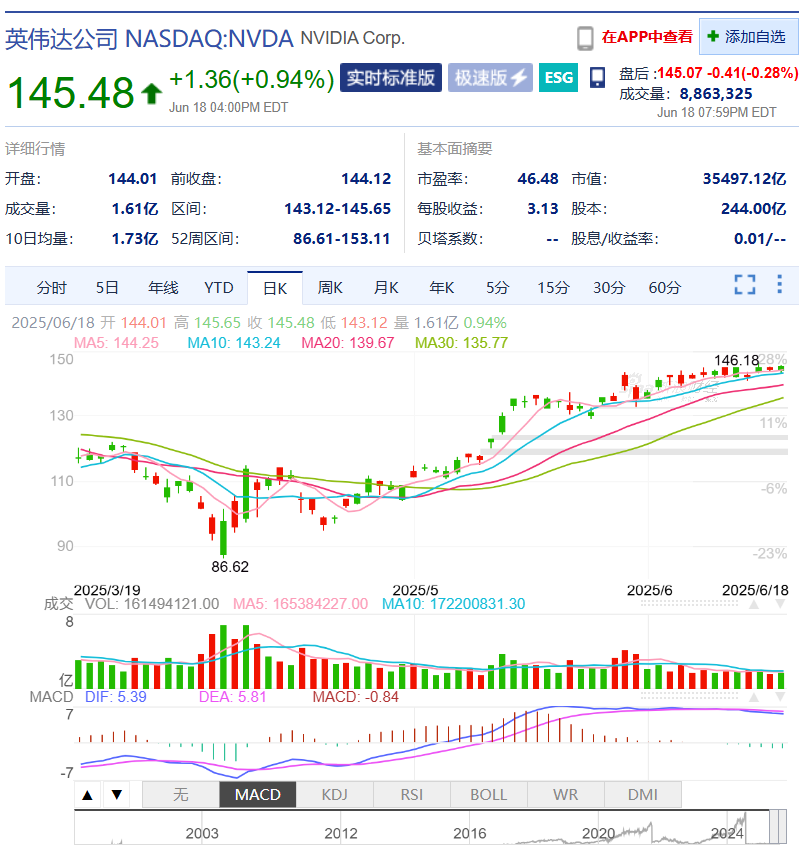Viewport: 812px width, 865px height.
Task: Show the 5分 minute chart
Action: pos(497,287)
